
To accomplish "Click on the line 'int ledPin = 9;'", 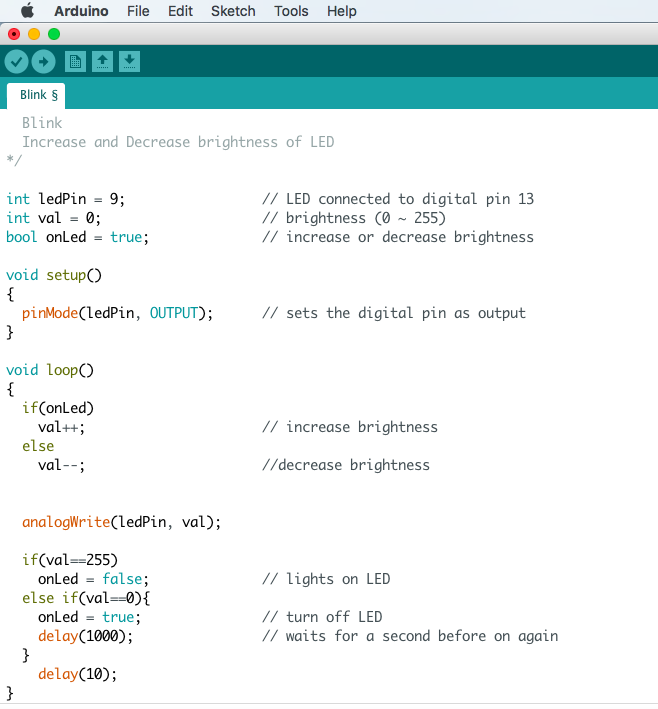I will click(66, 199).
